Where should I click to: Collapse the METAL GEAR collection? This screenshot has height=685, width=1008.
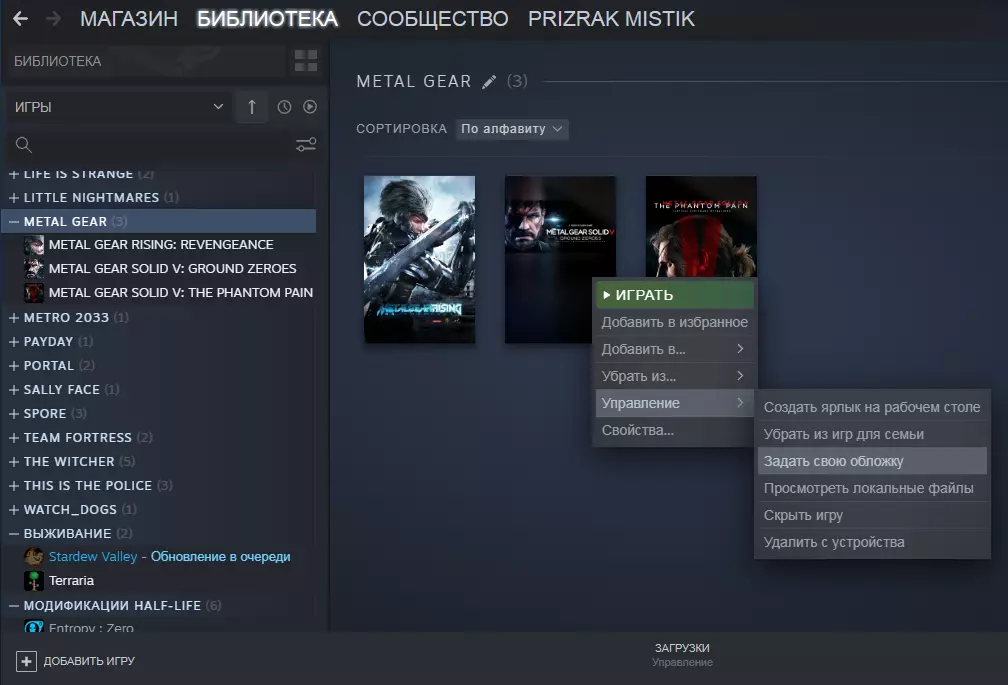(x=14, y=222)
